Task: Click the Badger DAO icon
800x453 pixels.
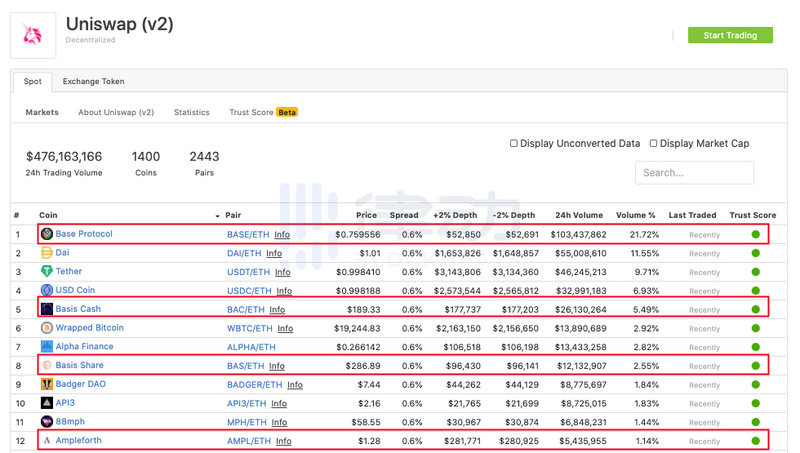Action: (47, 384)
